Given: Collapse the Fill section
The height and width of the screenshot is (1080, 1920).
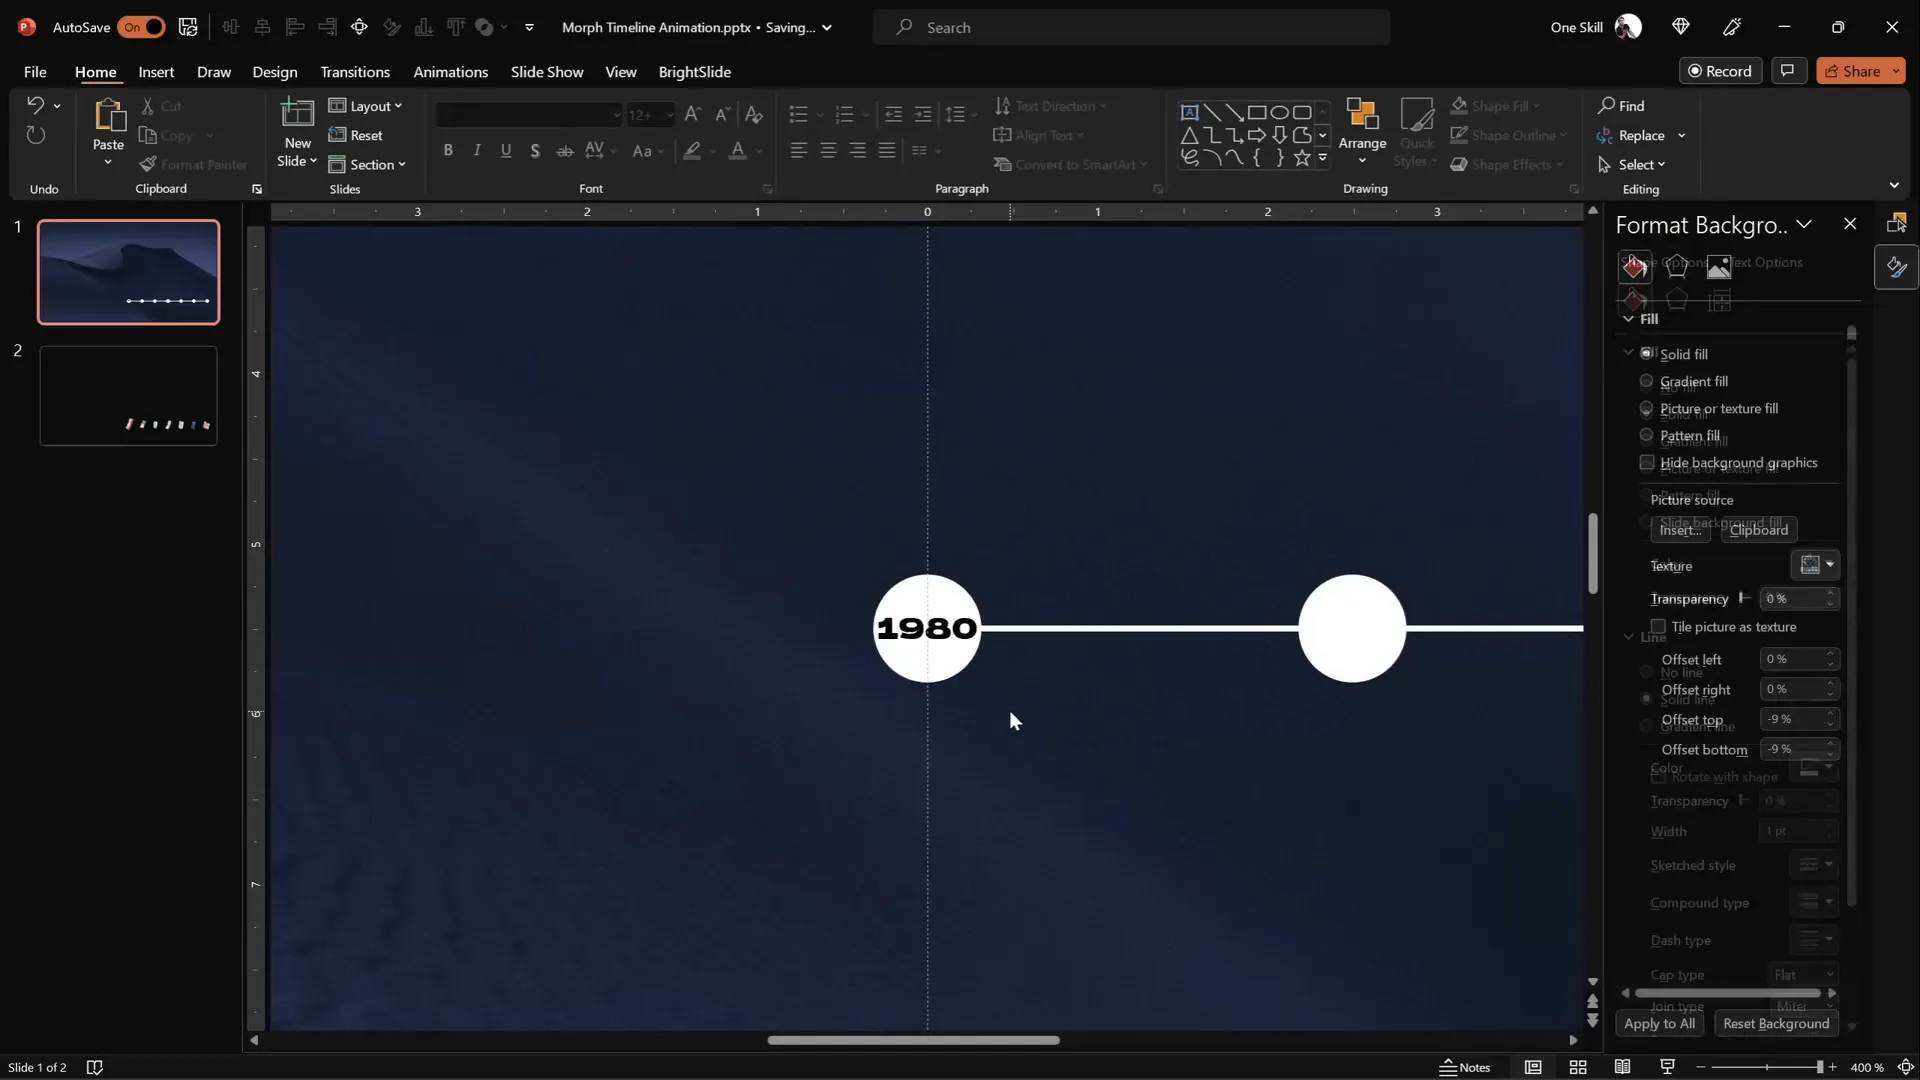Looking at the screenshot, I should (1628, 318).
